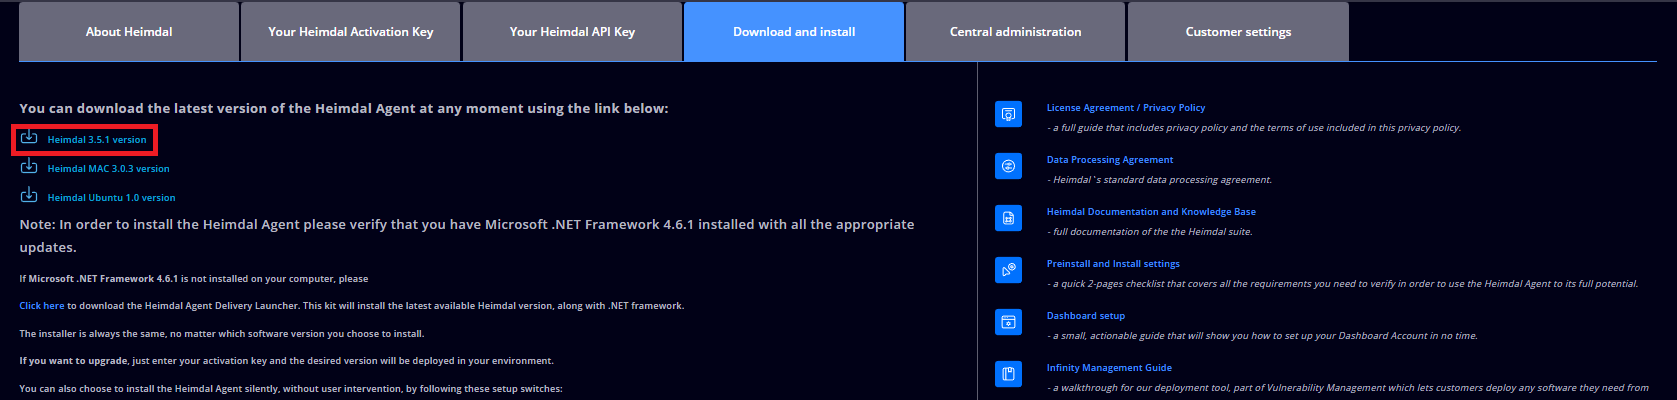Screen dimensions: 1677x400
Task: Follow the 'Click here' Delivery Launcher link
Action: tap(42, 306)
